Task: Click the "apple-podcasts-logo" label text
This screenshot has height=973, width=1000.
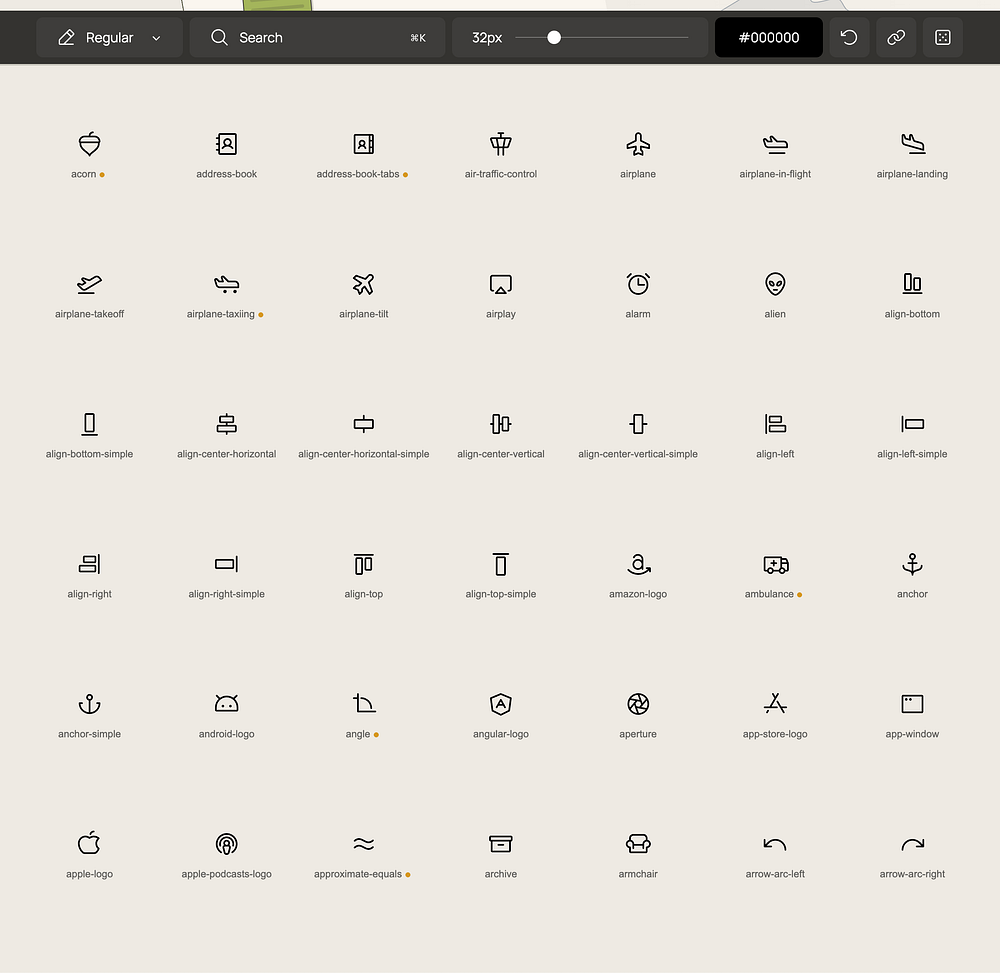Action: [x=226, y=874]
